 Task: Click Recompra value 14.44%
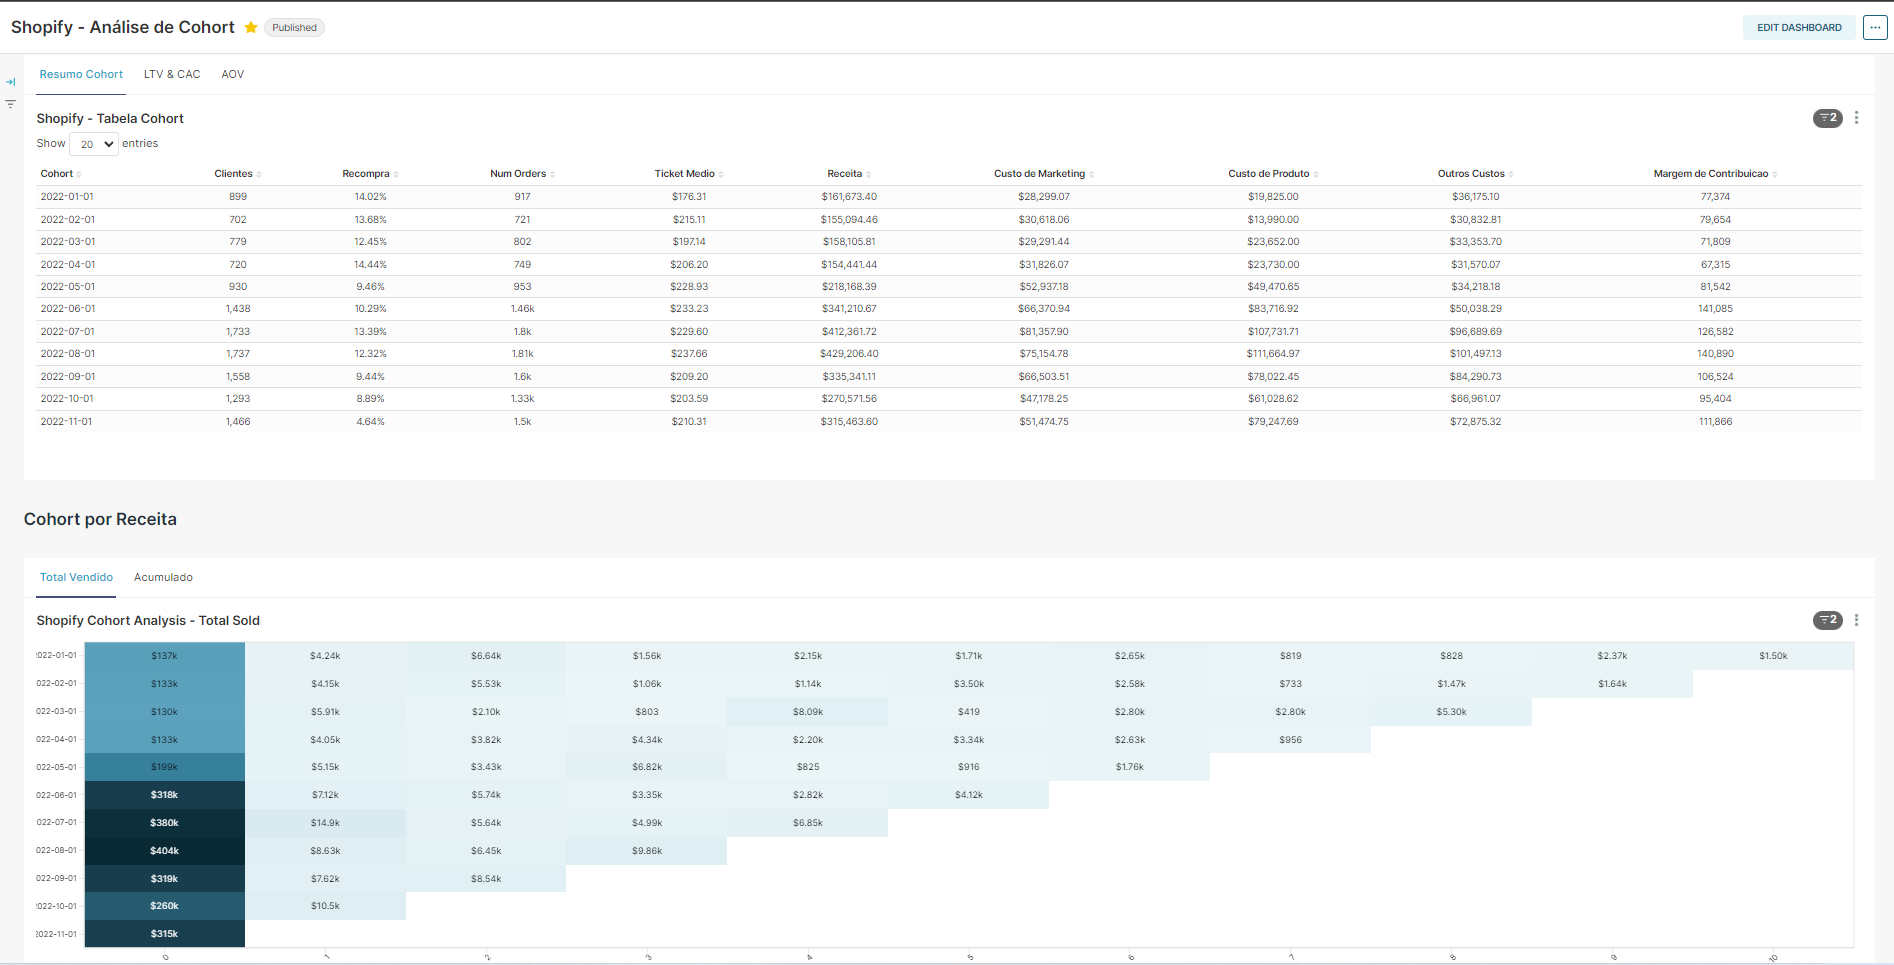(x=370, y=265)
